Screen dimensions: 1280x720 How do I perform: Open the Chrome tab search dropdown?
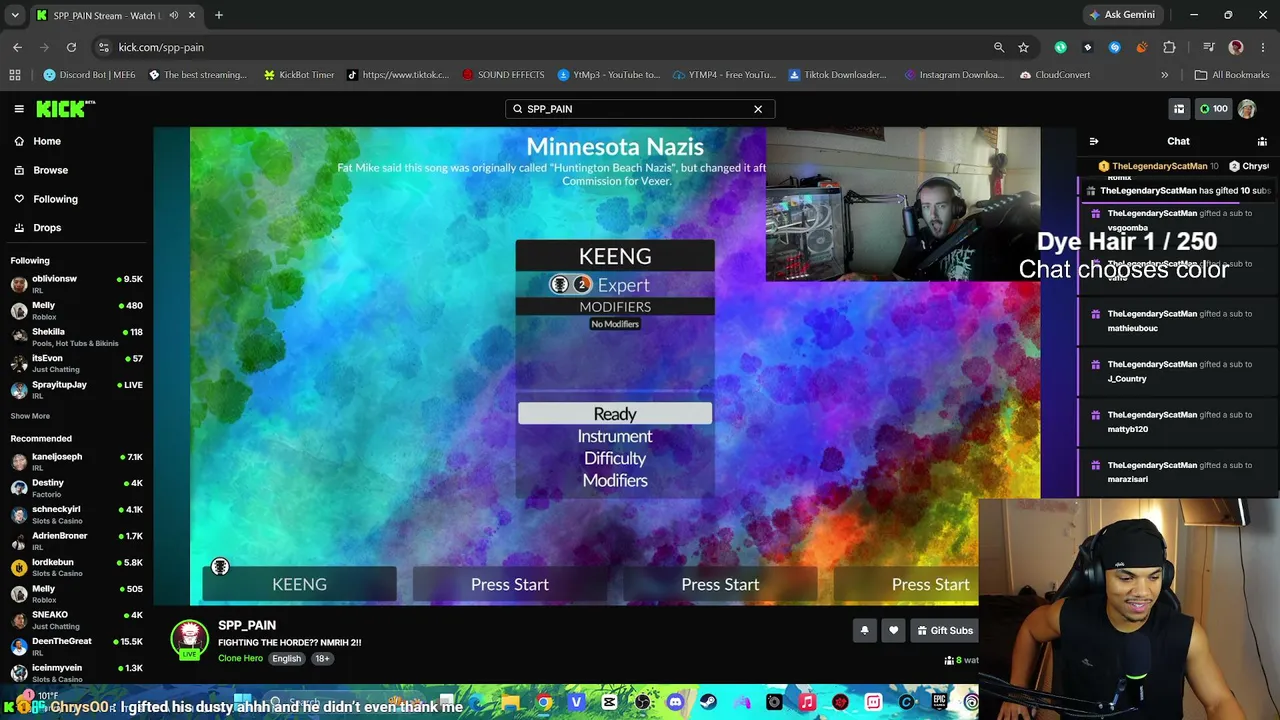[x=15, y=15]
